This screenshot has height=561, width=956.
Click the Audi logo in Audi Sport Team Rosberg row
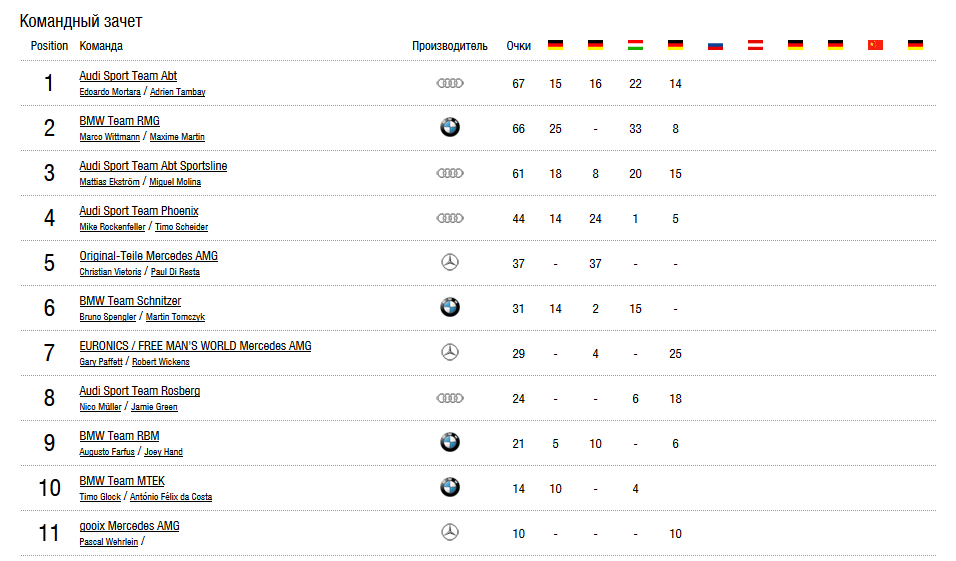tap(450, 398)
